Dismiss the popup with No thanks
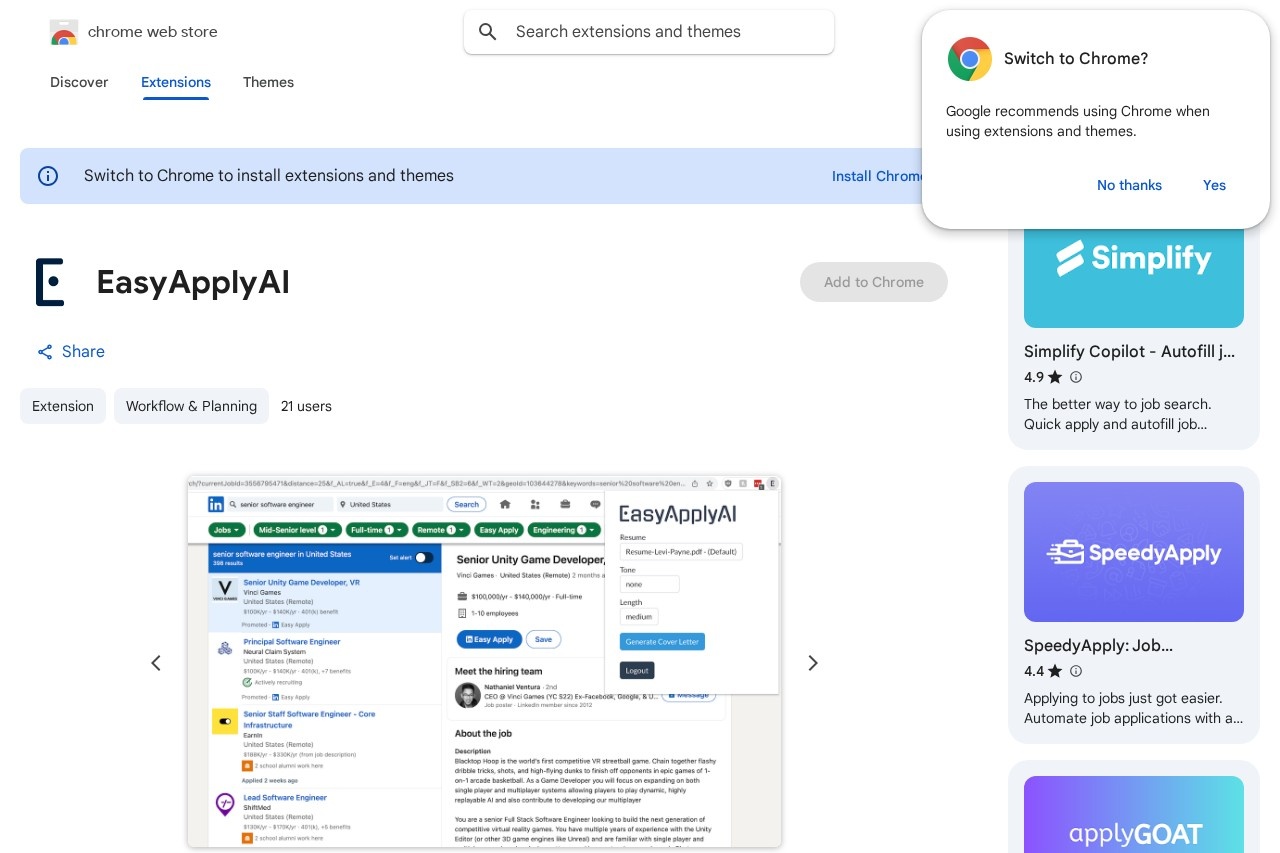Image resolution: width=1280 pixels, height=853 pixels. (1129, 185)
